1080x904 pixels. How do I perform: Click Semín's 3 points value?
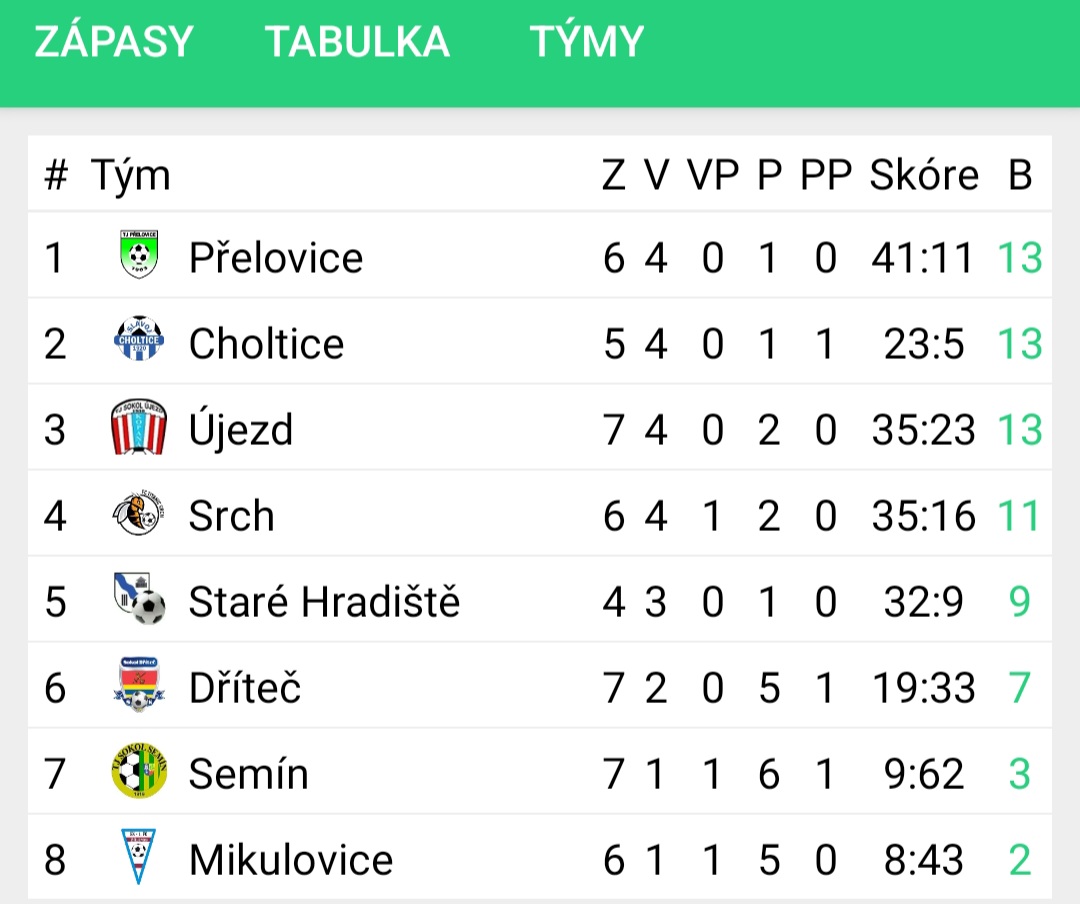click(x=1019, y=774)
